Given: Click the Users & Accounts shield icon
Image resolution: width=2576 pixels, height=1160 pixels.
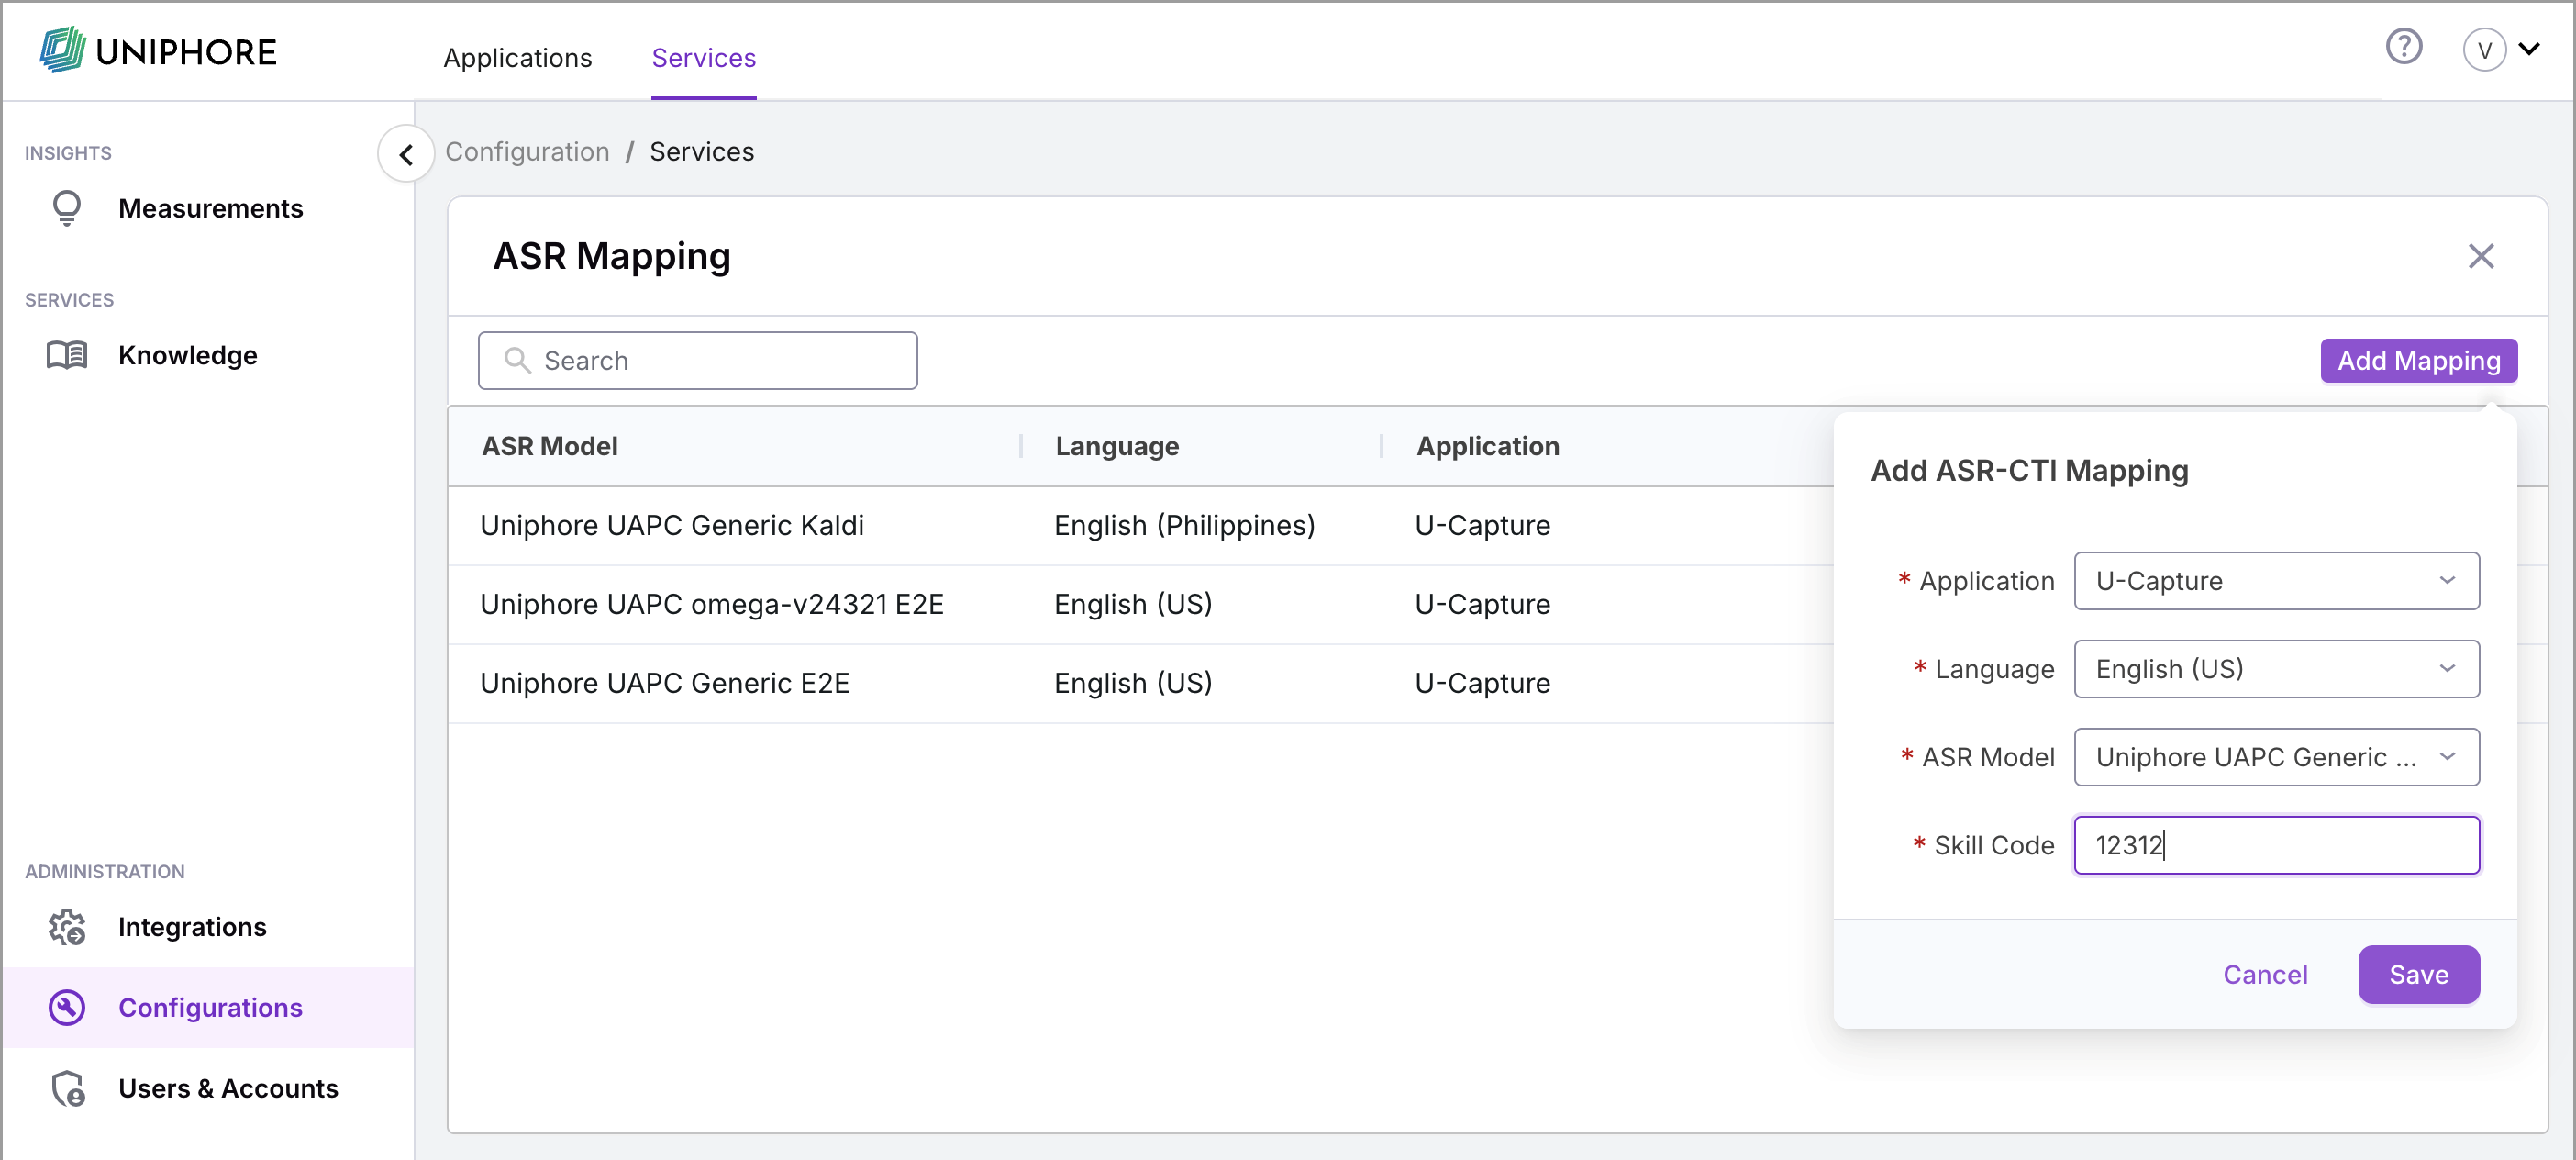Looking at the screenshot, I should coord(67,1088).
